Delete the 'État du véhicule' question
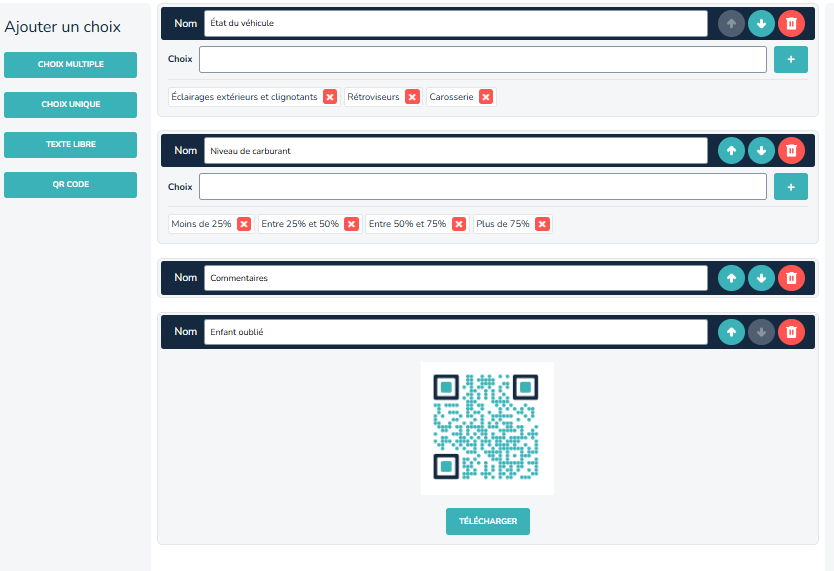This screenshot has width=834, height=571. pyautogui.click(x=791, y=24)
